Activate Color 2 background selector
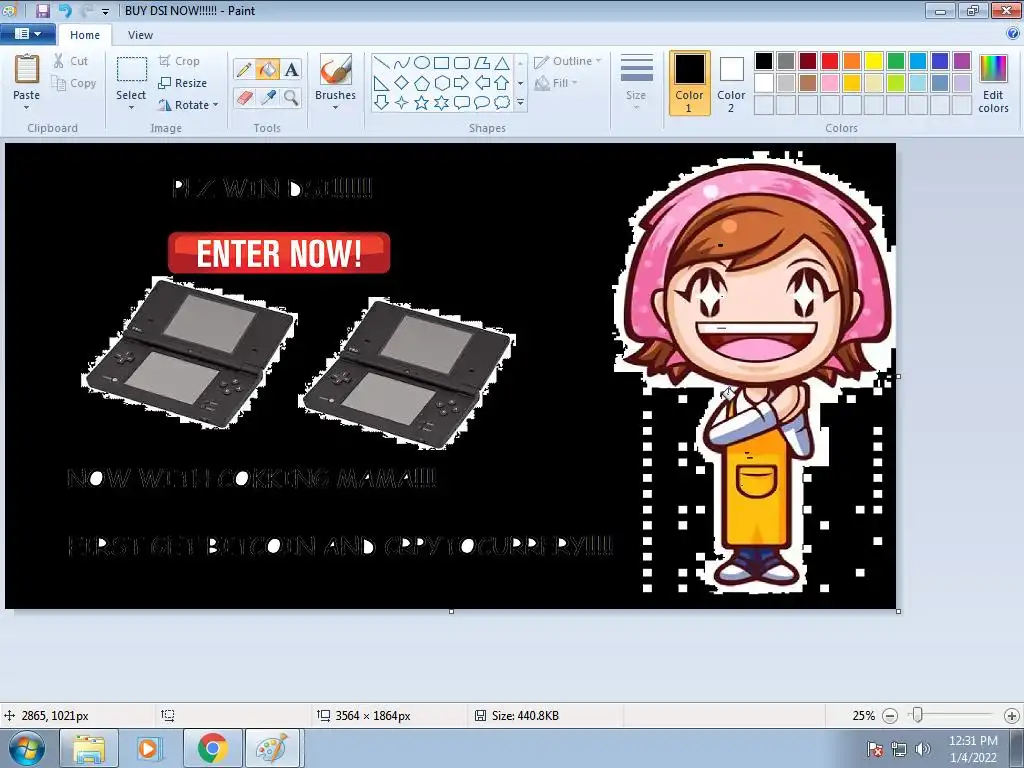Image resolution: width=1024 pixels, height=768 pixels. [731, 83]
